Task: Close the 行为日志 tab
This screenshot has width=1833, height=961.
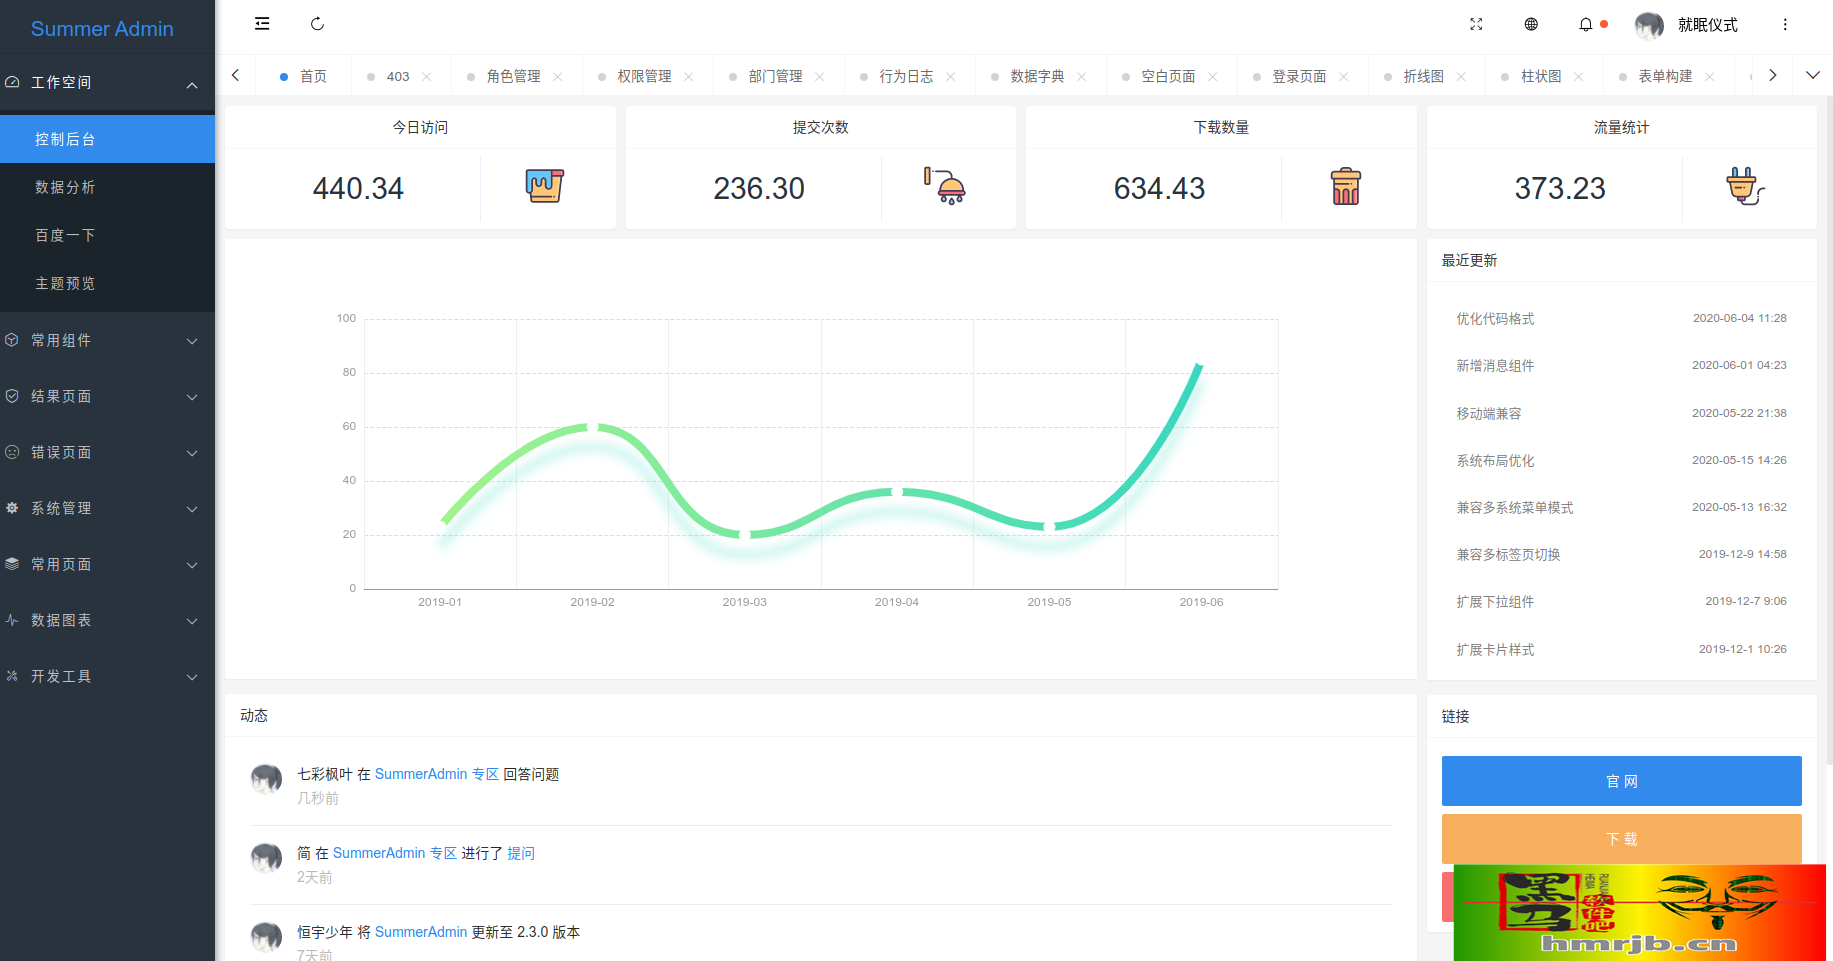Action: (951, 77)
